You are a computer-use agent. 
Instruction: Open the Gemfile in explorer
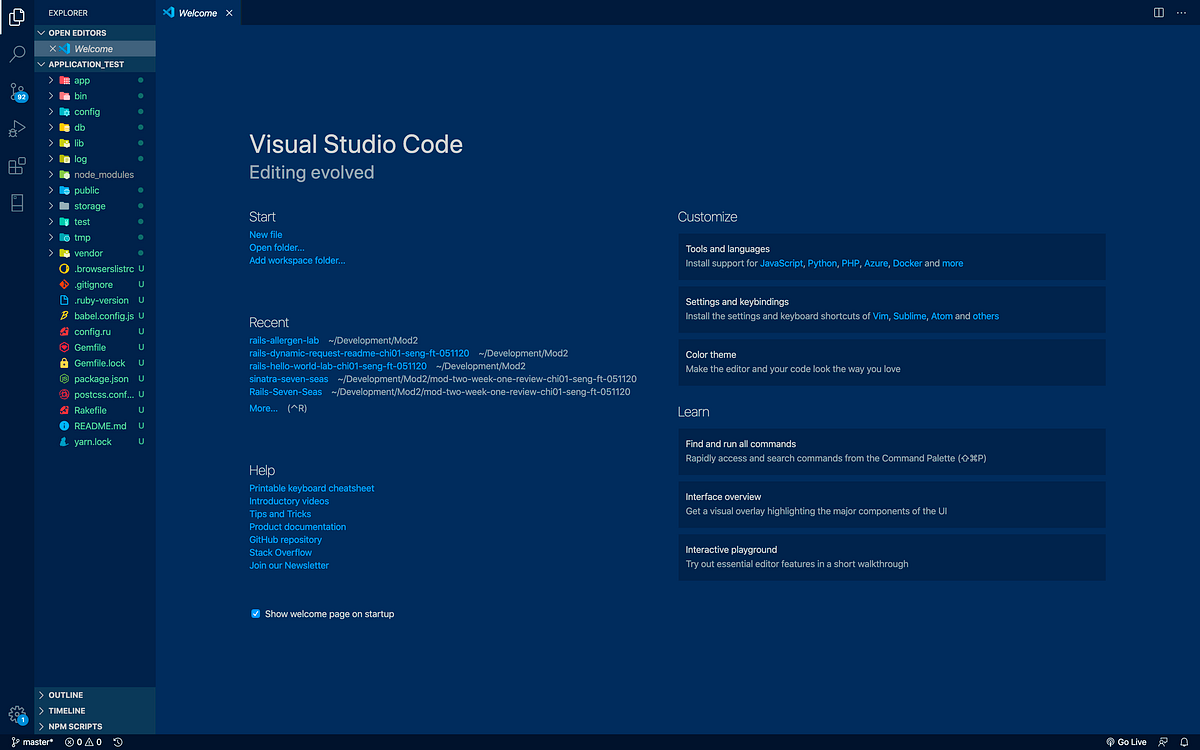95,347
